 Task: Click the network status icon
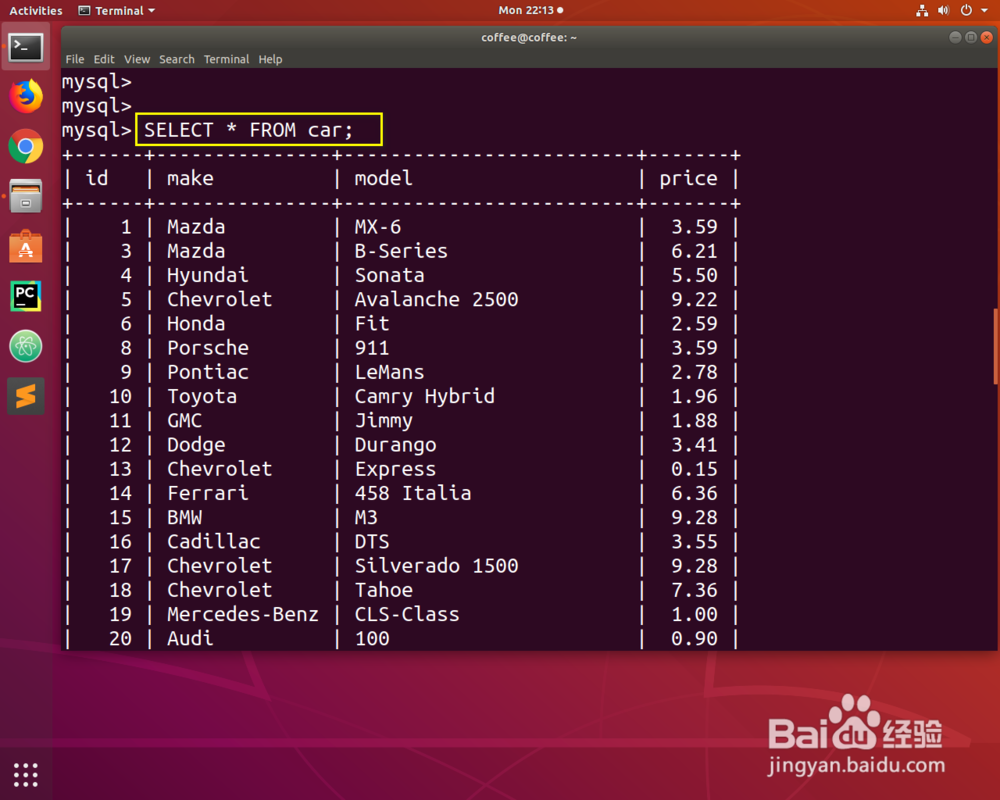click(x=922, y=10)
